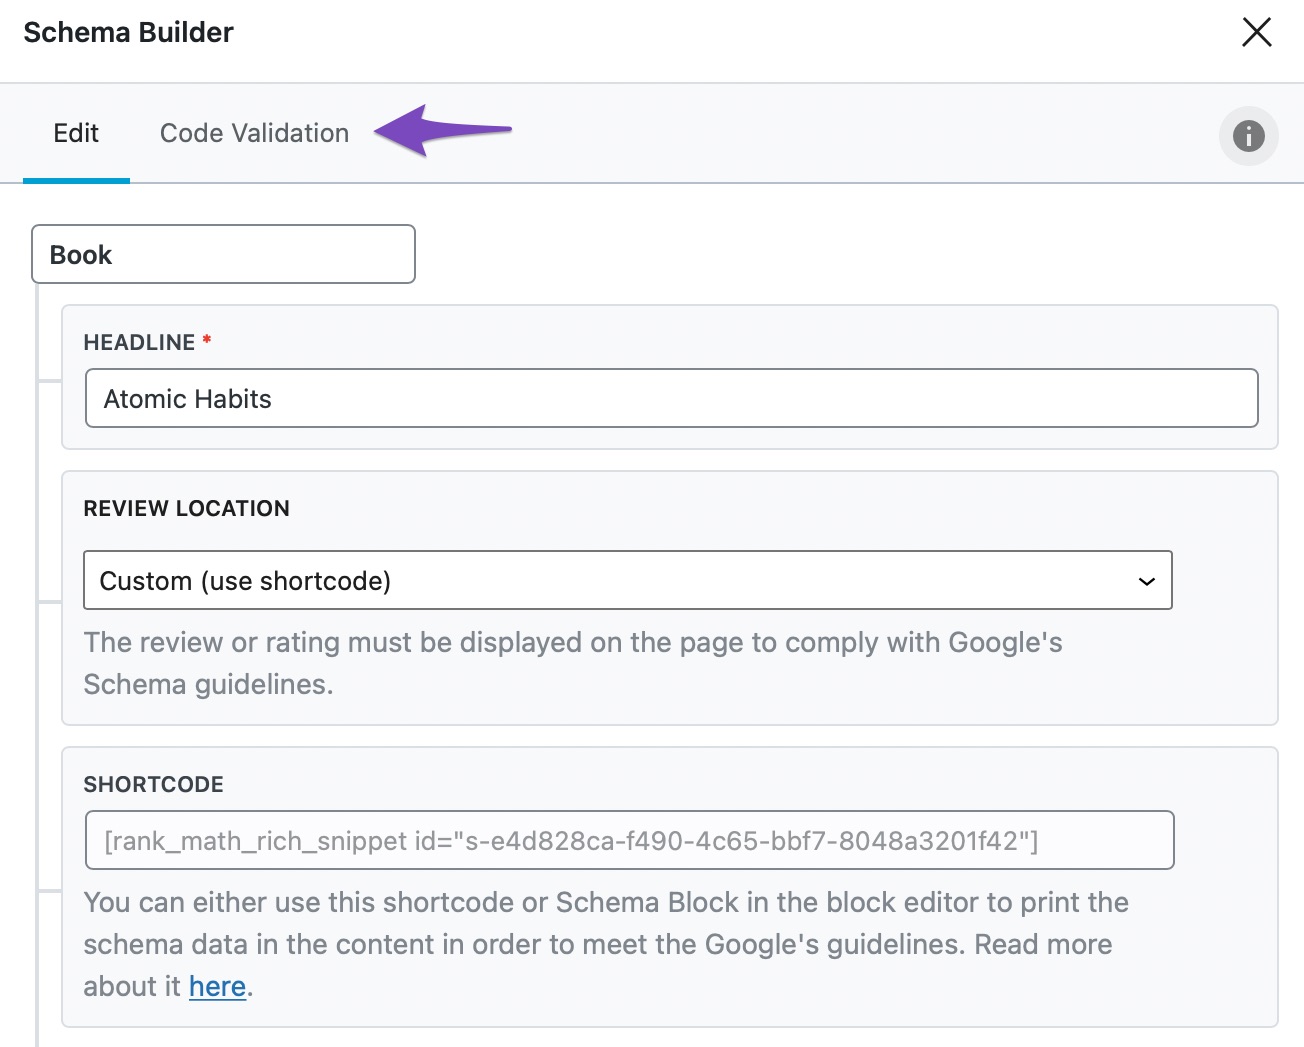Switch to the Code Validation tab

coord(254,134)
